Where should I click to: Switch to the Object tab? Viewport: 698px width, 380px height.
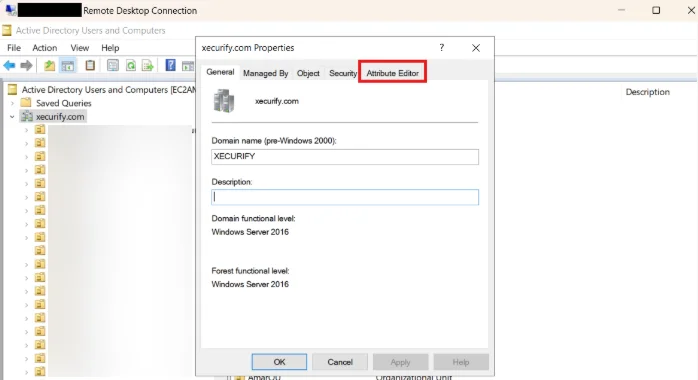click(x=308, y=73)
